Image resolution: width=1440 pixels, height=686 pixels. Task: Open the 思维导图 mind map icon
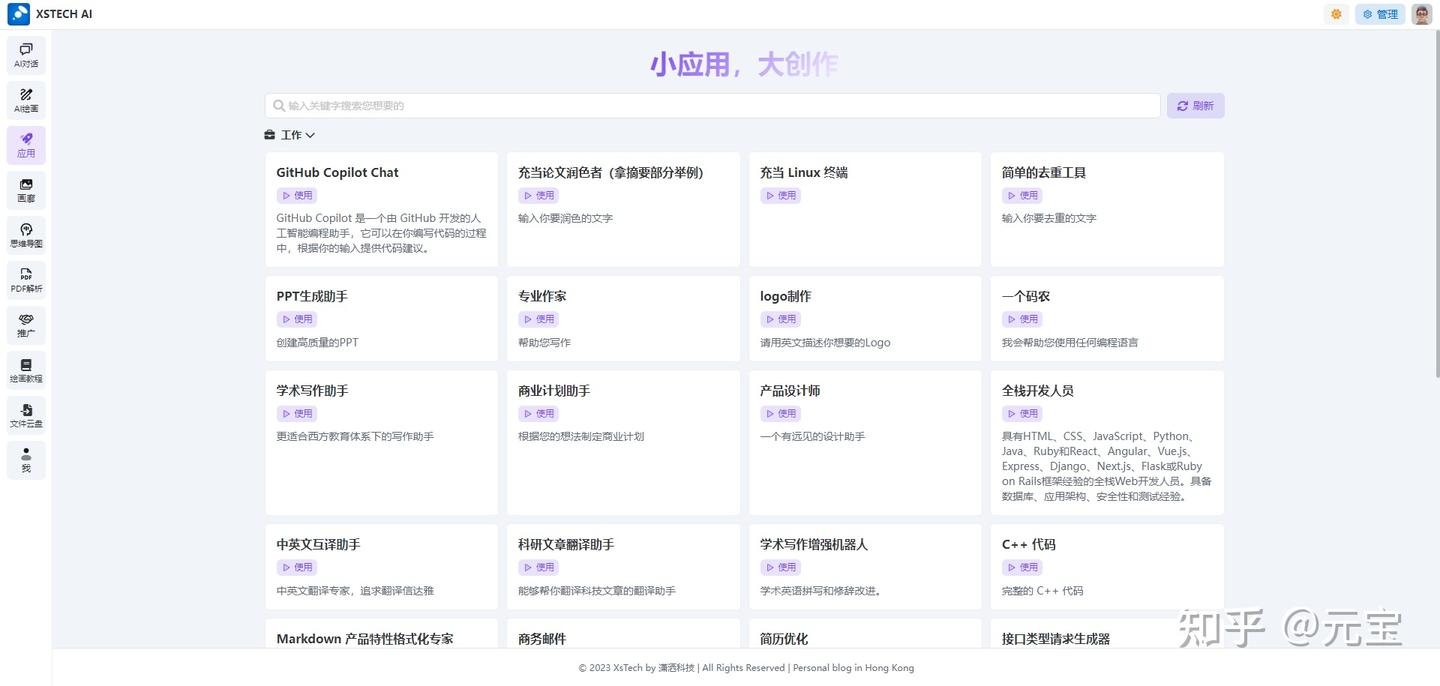click(26, 235)
